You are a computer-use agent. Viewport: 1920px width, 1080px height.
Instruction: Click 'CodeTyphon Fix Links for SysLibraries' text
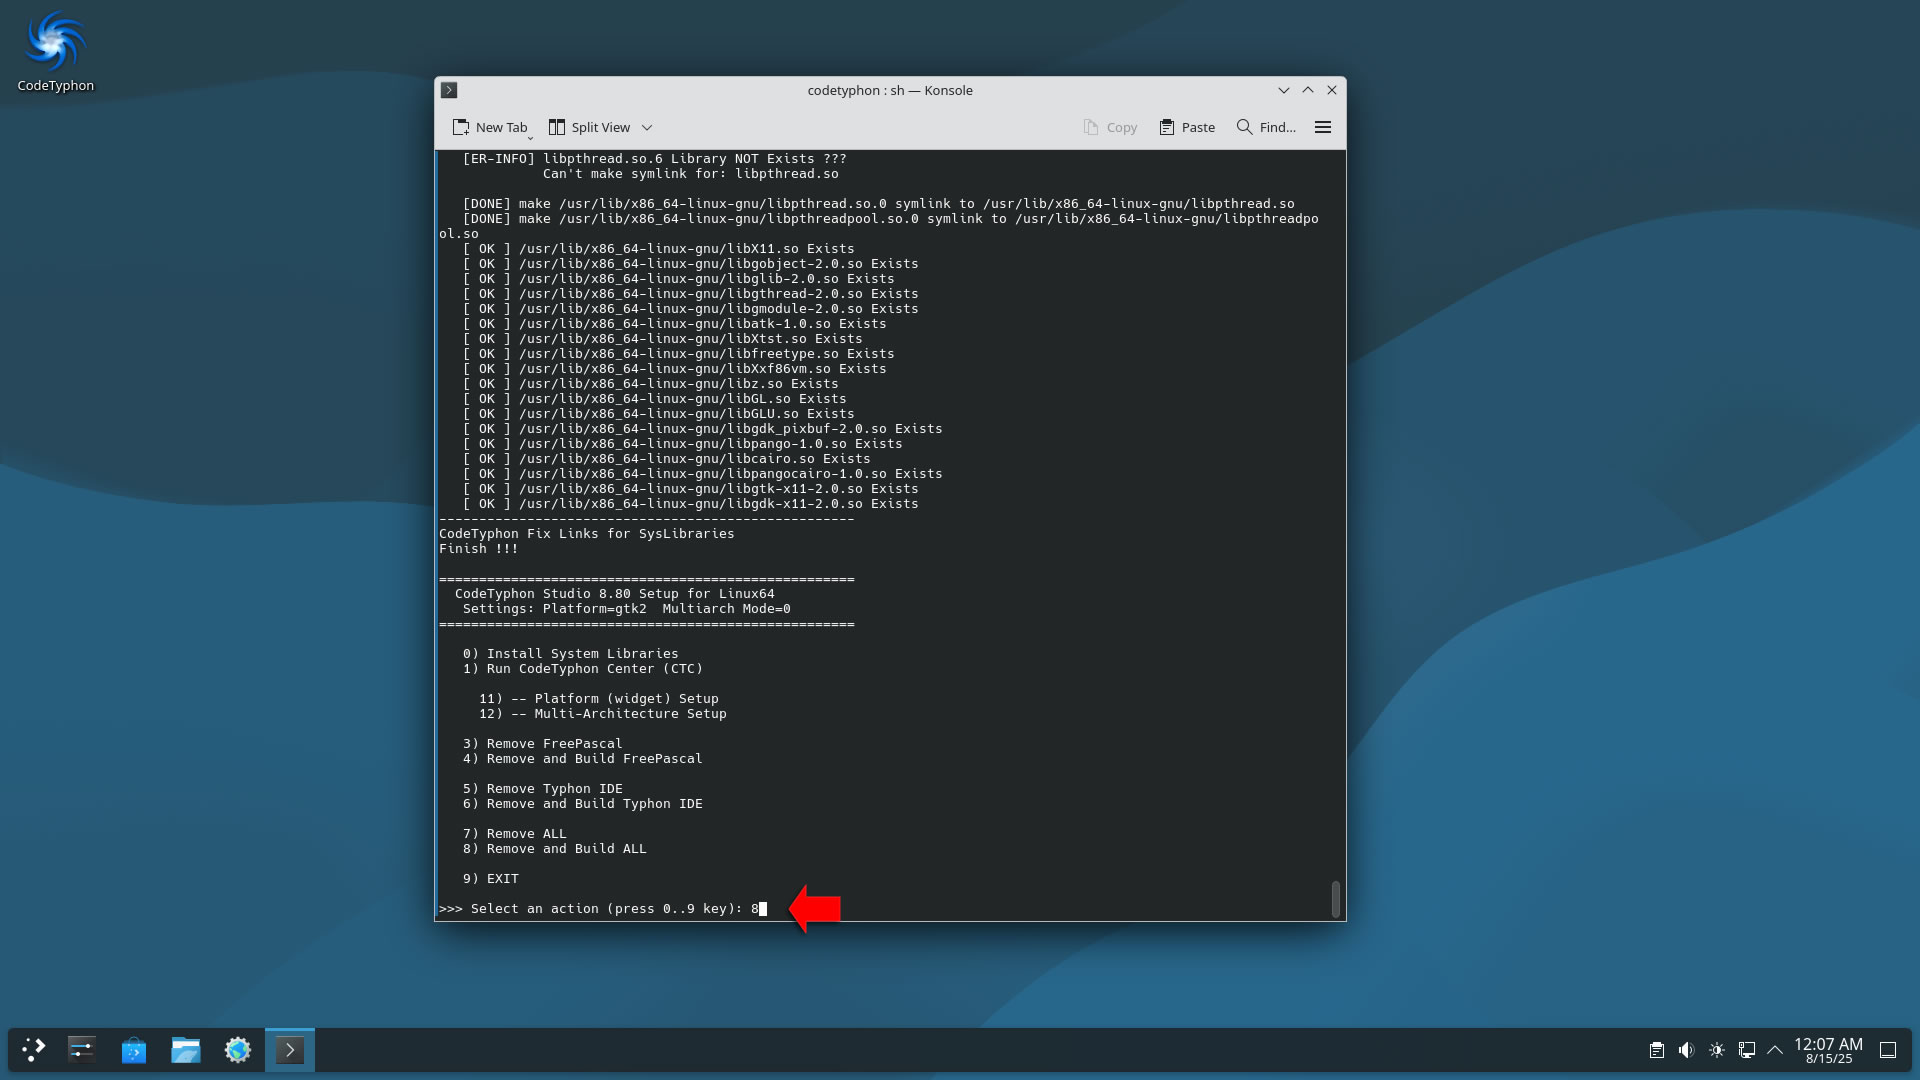(x=587, y=534)
